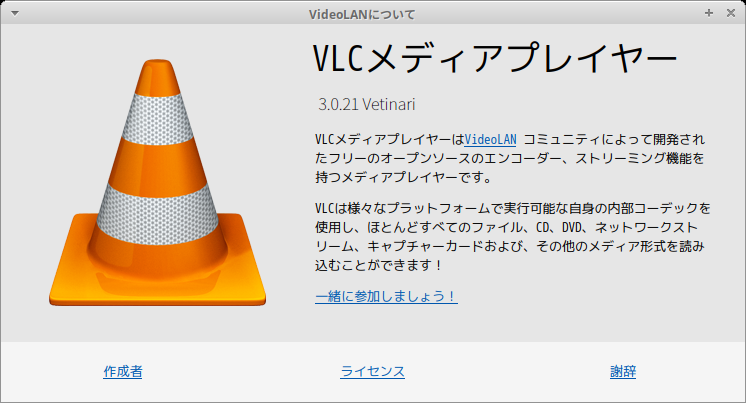Image resolution: width=746 pixels, height=403 pixels.
Task: Click the paragraph starting VLCは様々な
Action: pos(512,236)
